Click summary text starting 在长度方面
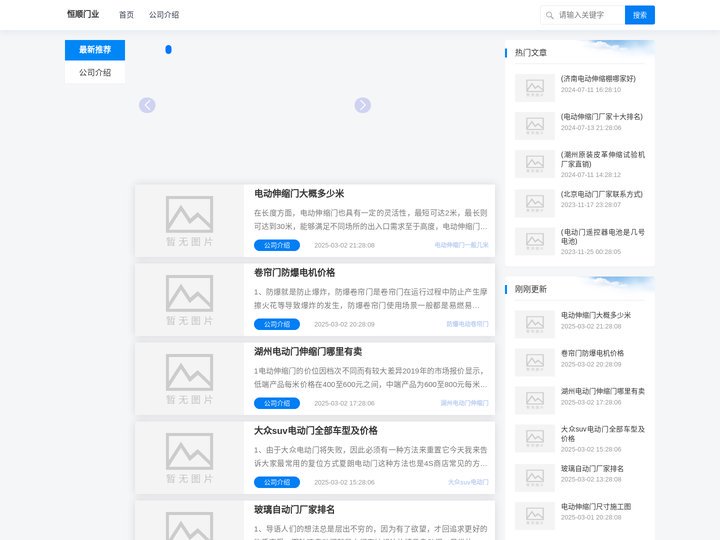The image size is (720, 540). pos(371,219)
